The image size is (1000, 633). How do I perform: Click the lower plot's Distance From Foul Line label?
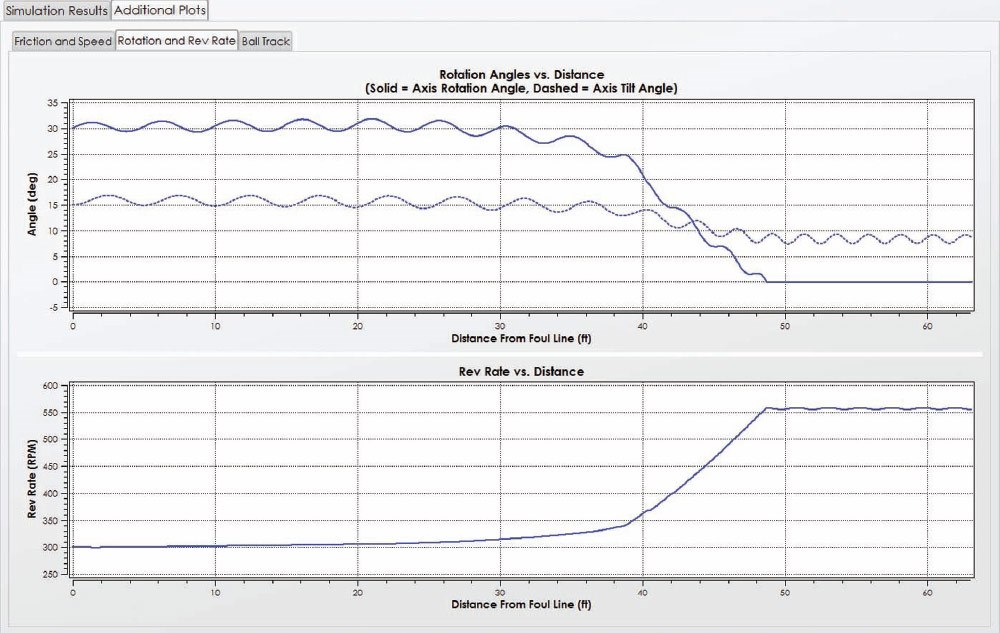click(521, 605)
